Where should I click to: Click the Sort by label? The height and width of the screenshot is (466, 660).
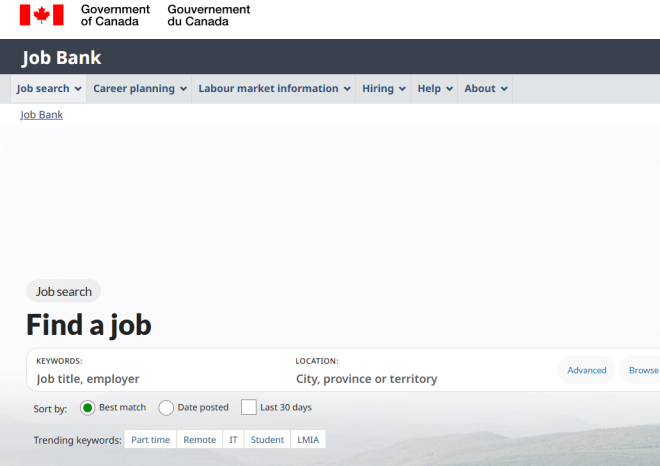point(50,409)
